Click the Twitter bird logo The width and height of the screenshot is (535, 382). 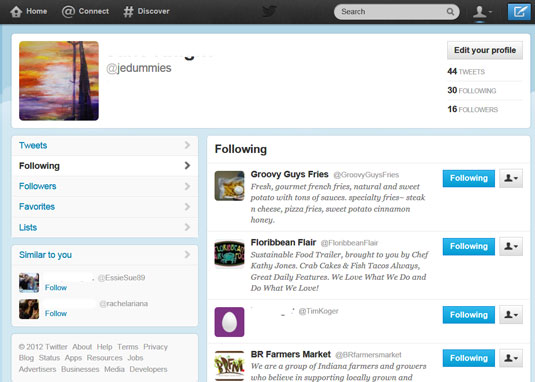(269, 12)
